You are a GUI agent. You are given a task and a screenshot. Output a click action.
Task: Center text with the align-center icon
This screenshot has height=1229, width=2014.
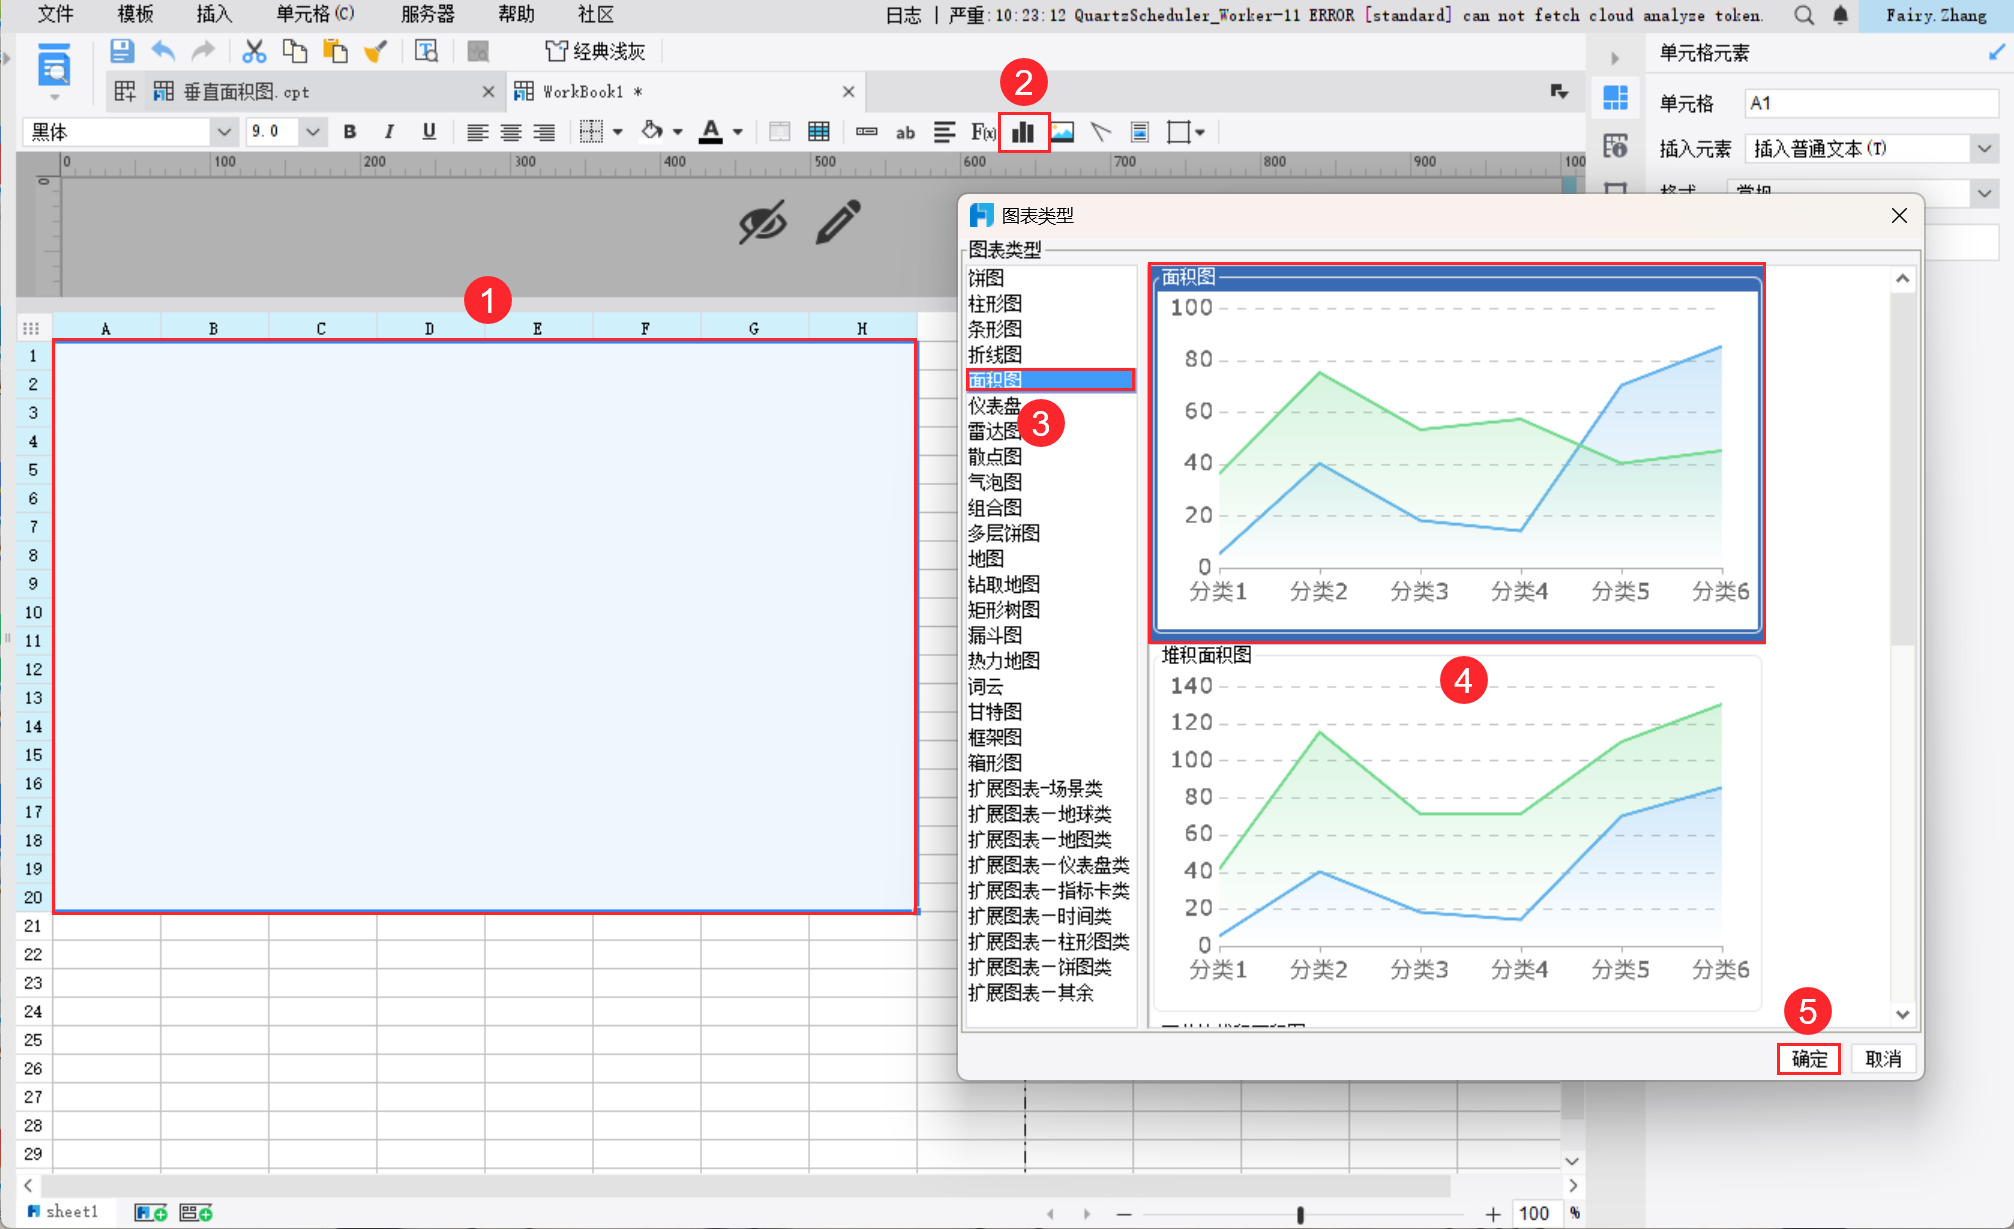click(x=511, y=132)
